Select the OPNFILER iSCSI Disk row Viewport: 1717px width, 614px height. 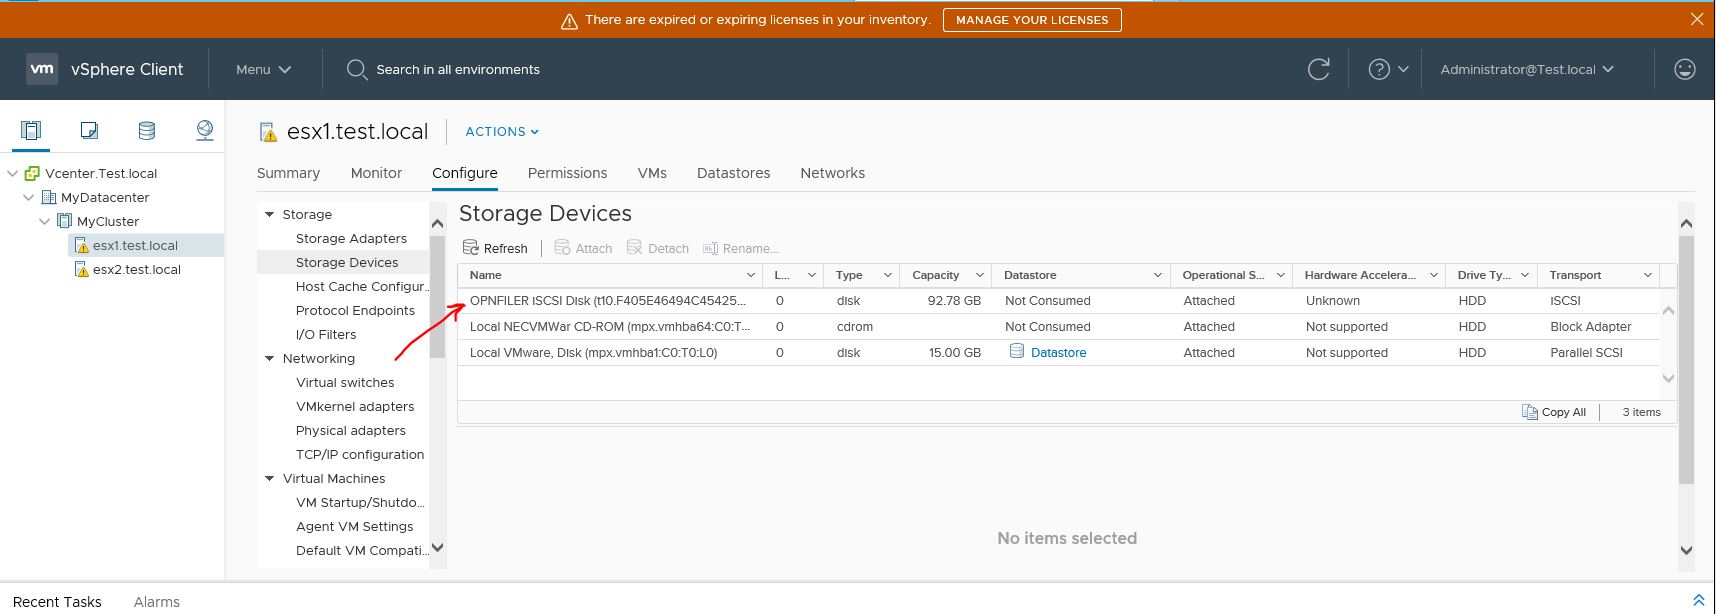tap(1058, 300)
